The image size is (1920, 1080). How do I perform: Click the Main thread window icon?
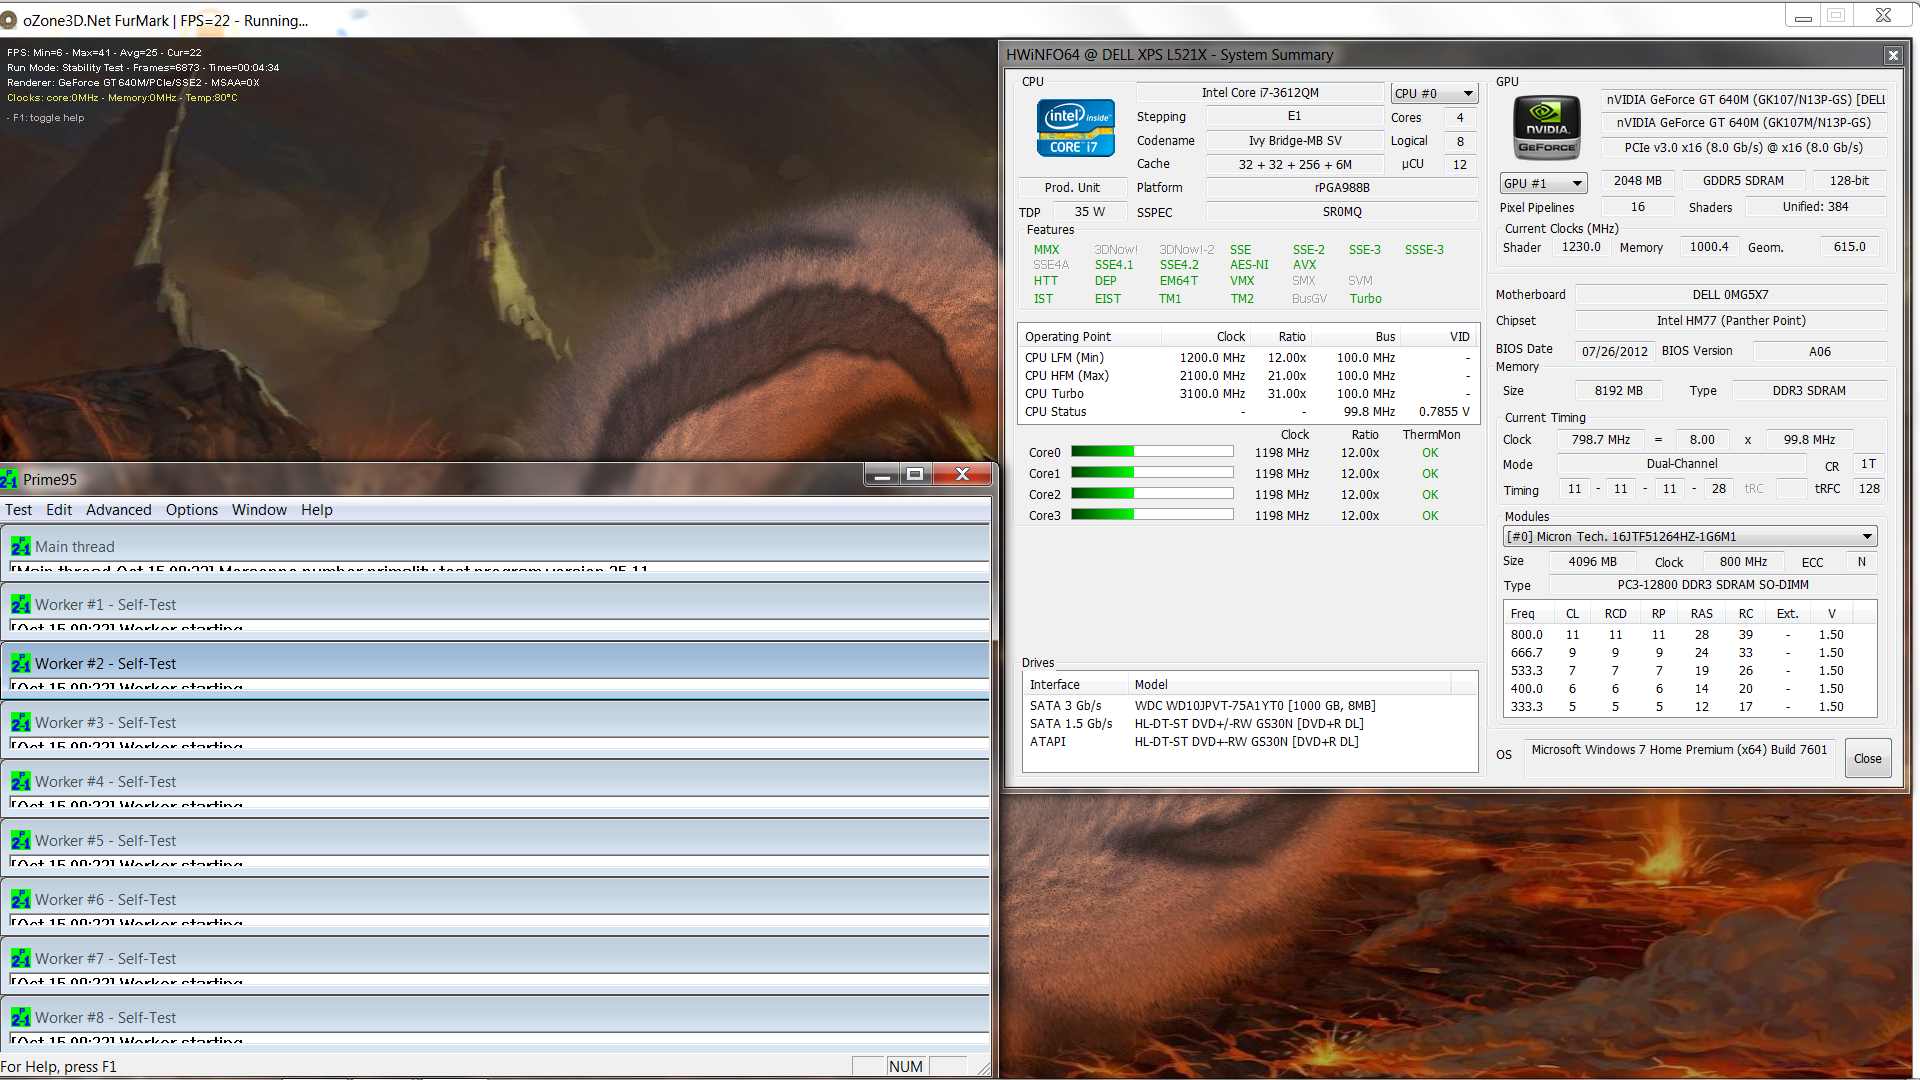tap(21, 546)
